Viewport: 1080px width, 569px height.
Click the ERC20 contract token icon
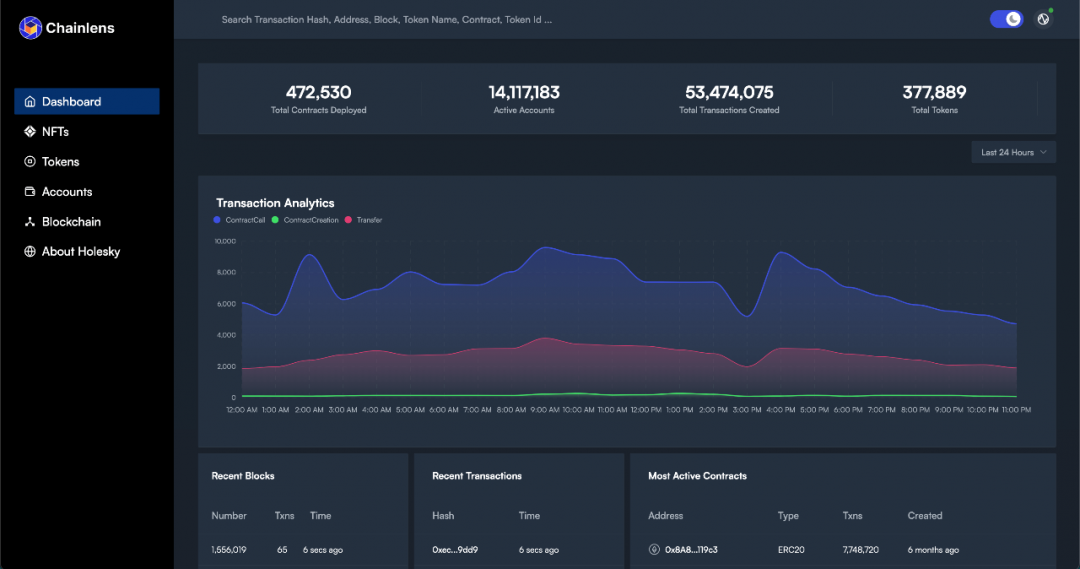coord(655,549)
